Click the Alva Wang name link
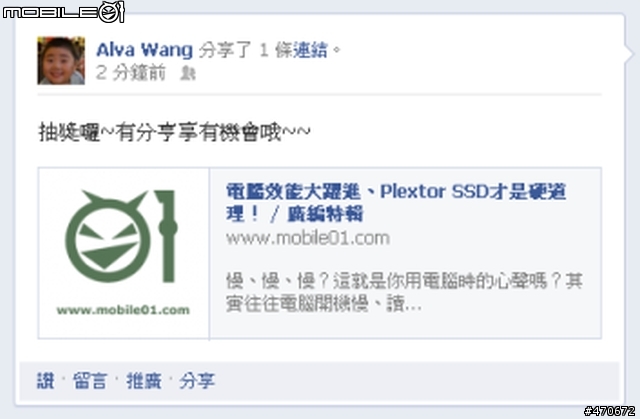Image resolution: width=640 pixels, height=419 pixels. [x=144, y=50]
